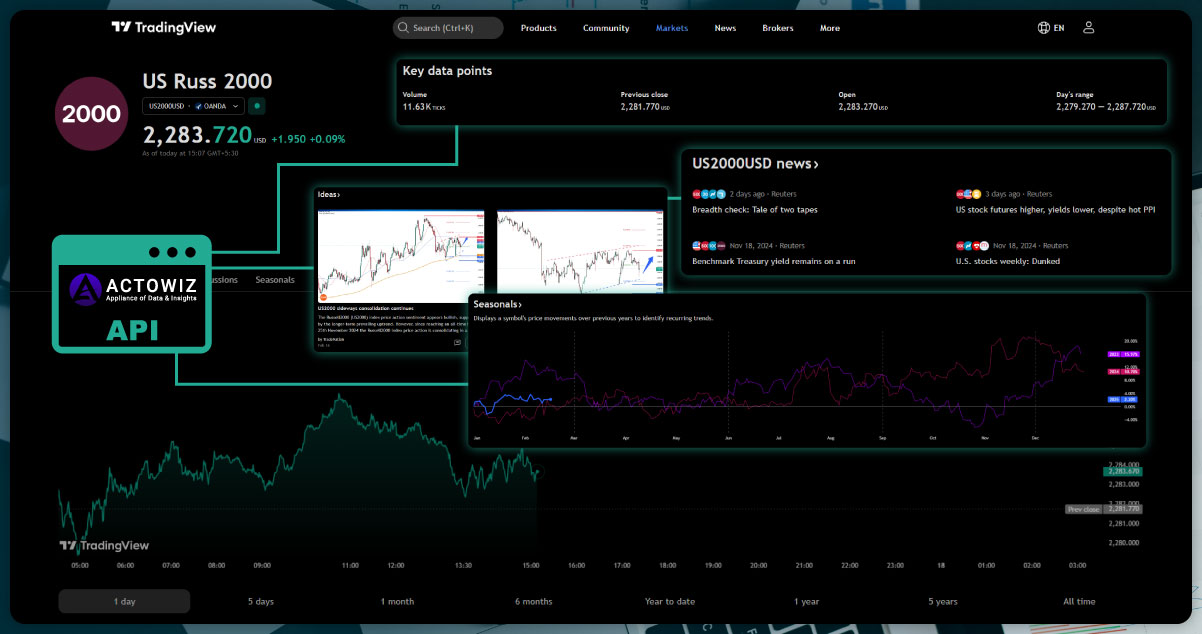This screenshot has height=634, width=1202.
Task: Open 'US stock futures higher' news article
Action: 1057,210
